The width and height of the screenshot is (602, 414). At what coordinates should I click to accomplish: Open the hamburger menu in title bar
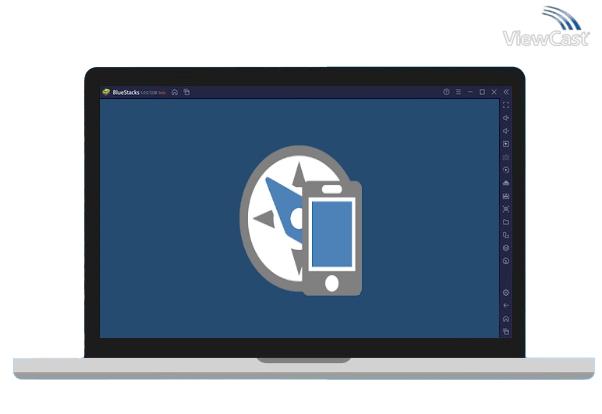pos(458,92)
